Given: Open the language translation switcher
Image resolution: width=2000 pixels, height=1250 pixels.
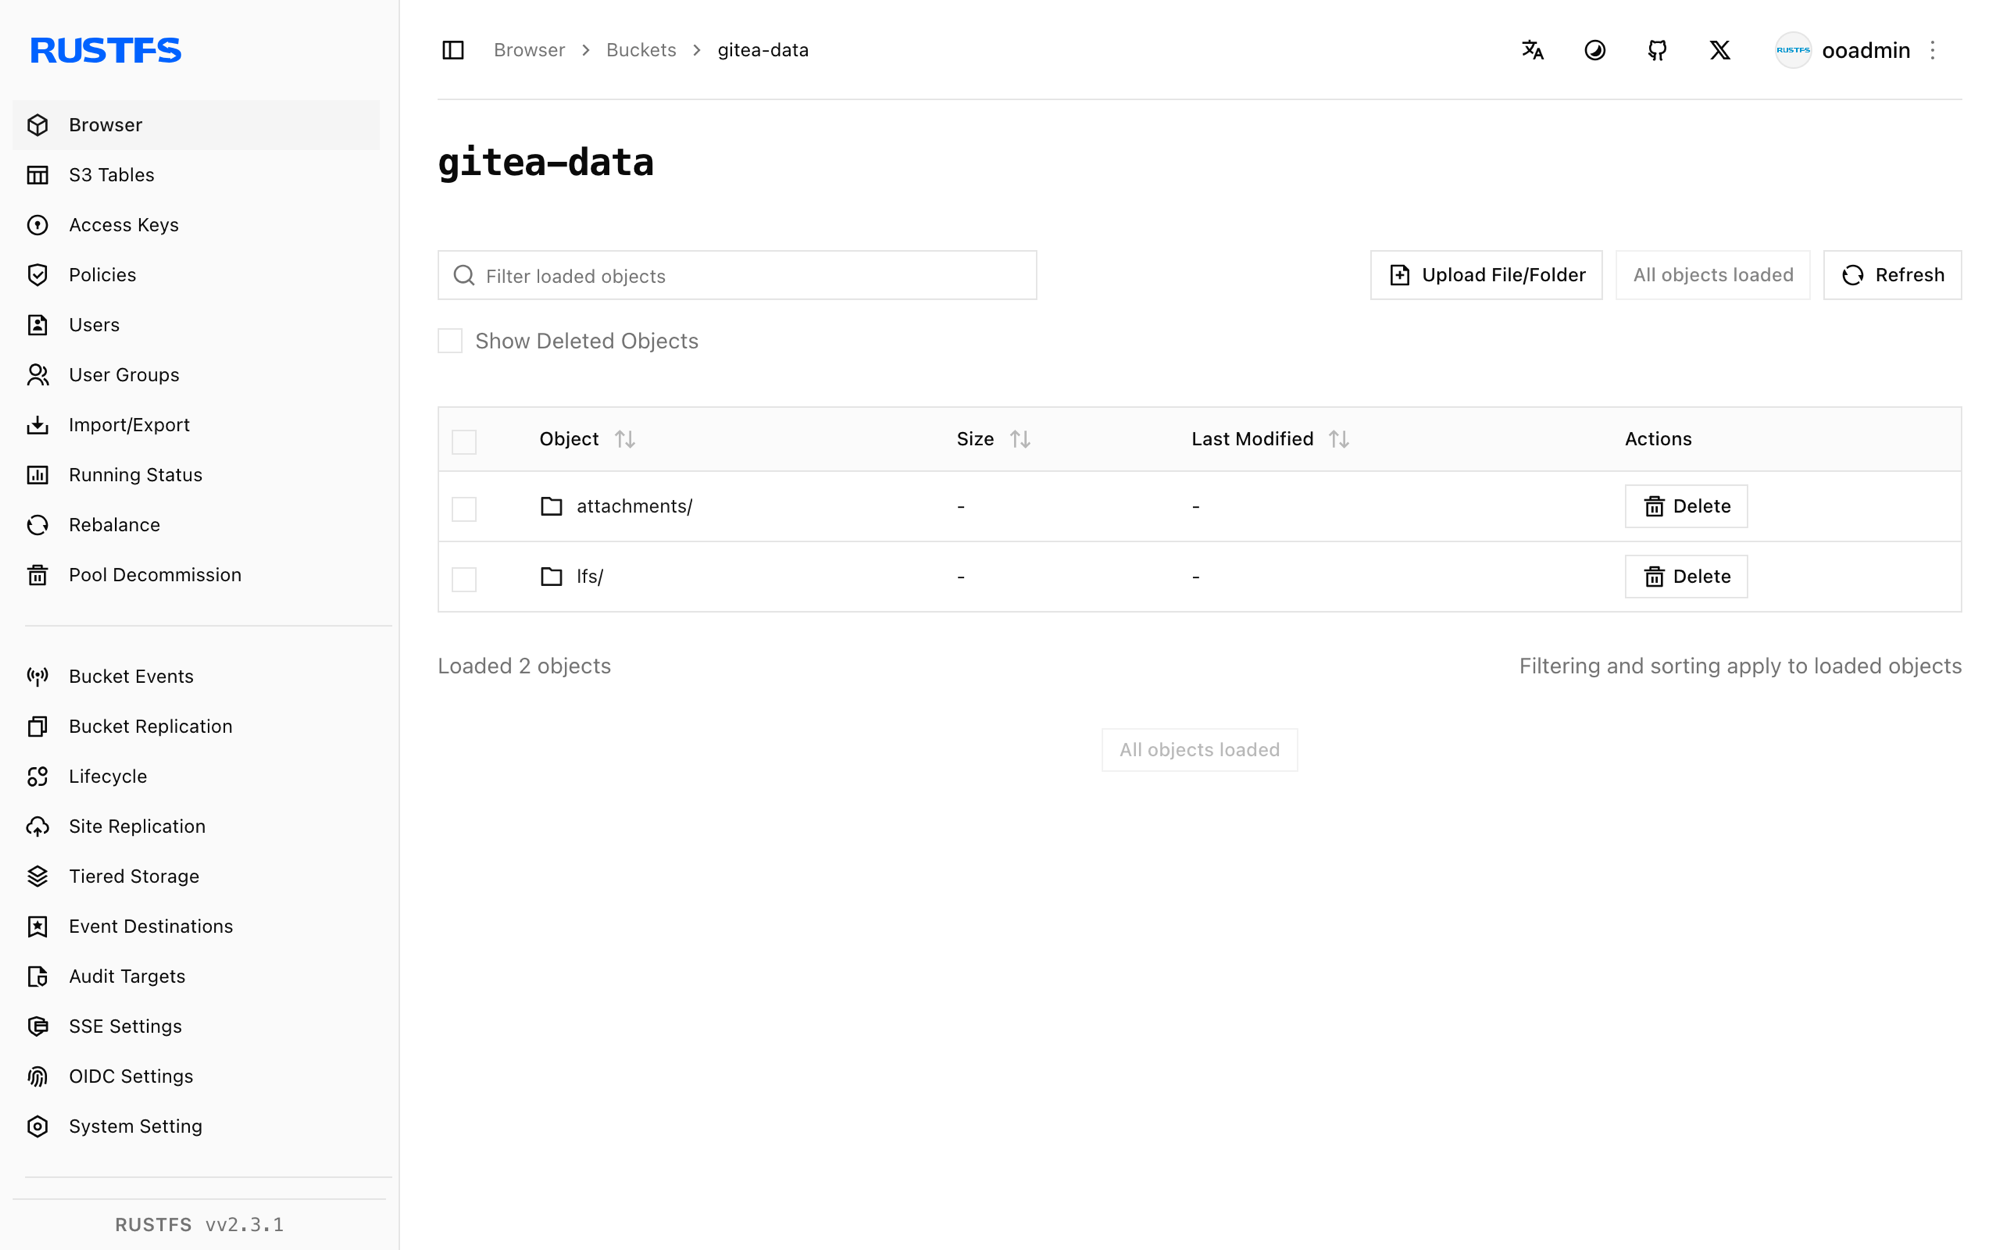Looking at the screenshot, I should click(1532, 50).
